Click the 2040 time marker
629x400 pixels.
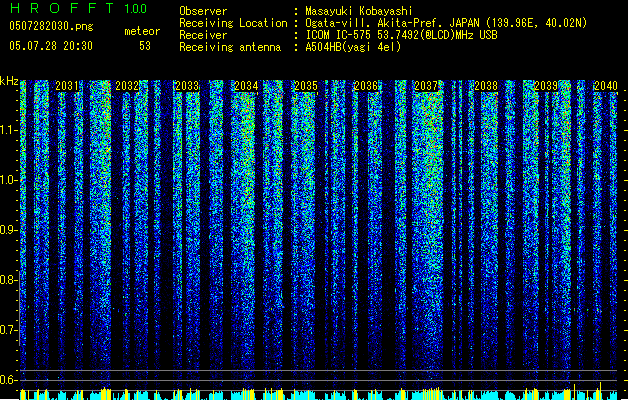click(606, 86)
